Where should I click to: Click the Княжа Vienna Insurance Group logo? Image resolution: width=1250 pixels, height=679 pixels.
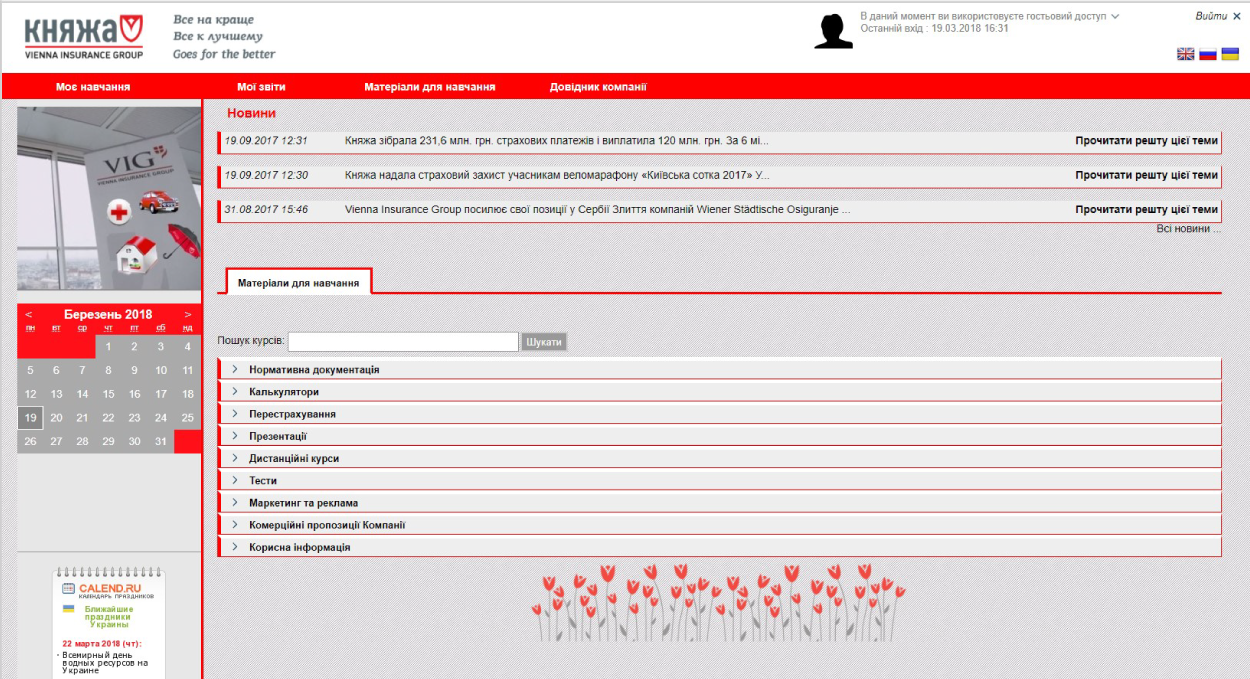click(84, 37)
